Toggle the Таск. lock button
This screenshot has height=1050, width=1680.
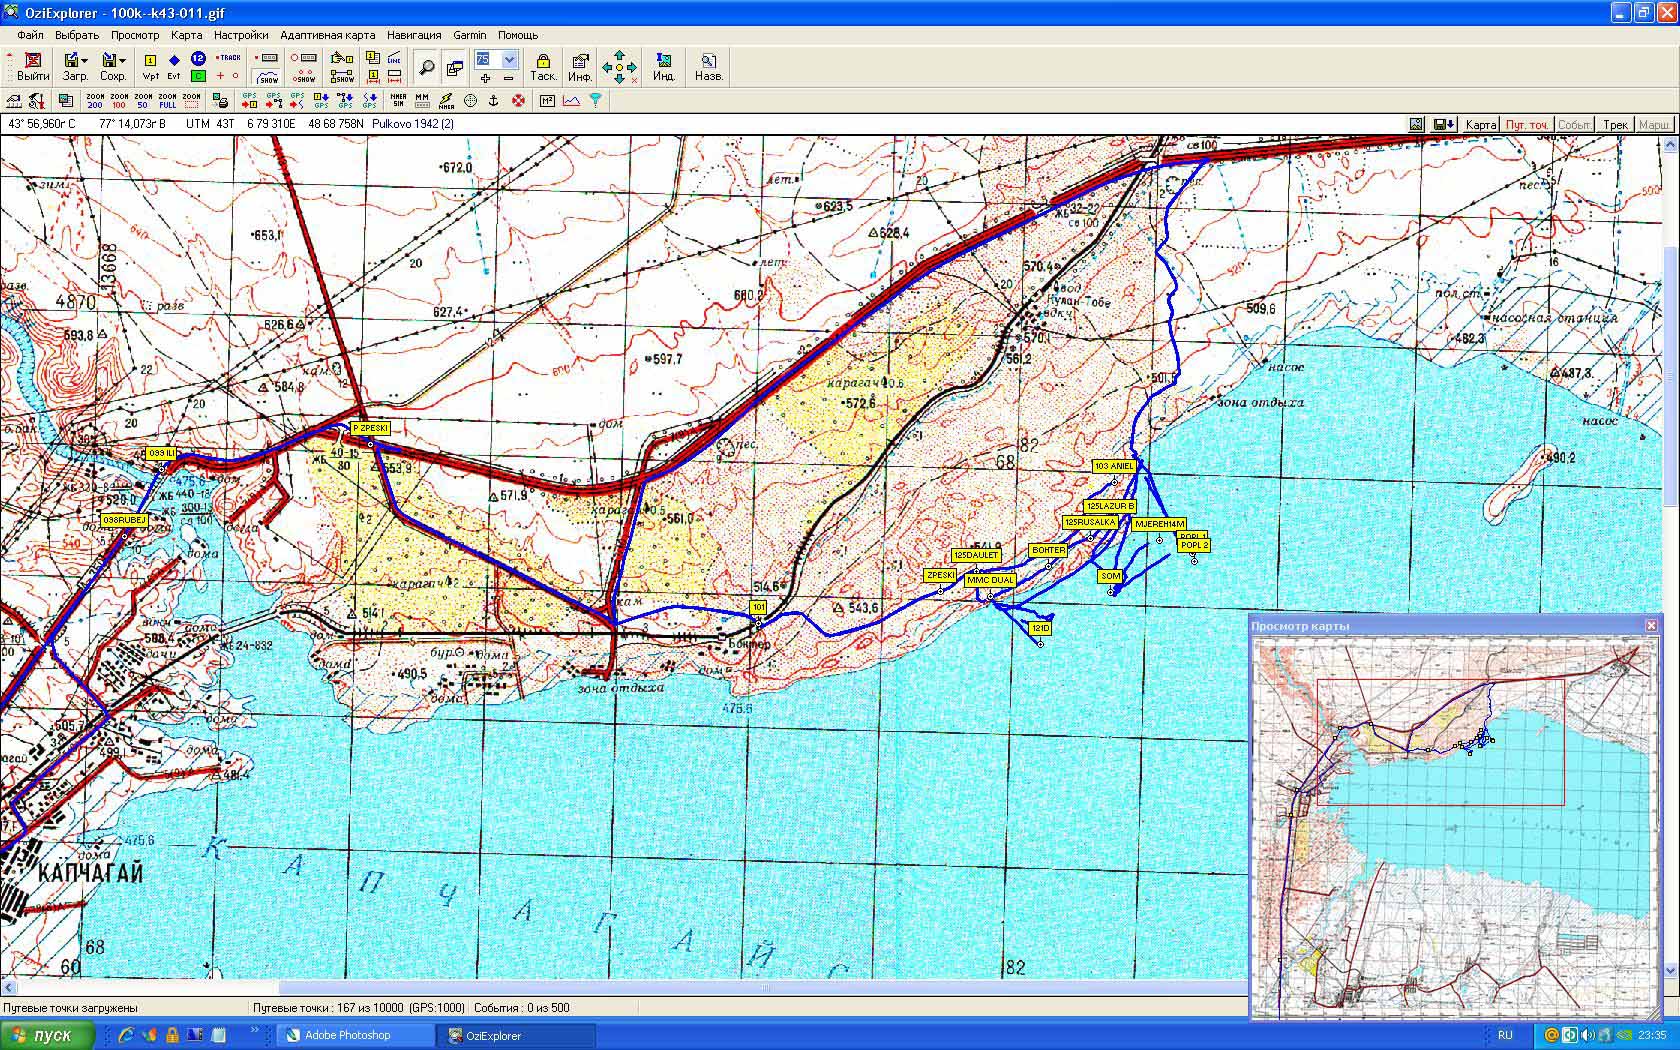[x=543, y=67]
